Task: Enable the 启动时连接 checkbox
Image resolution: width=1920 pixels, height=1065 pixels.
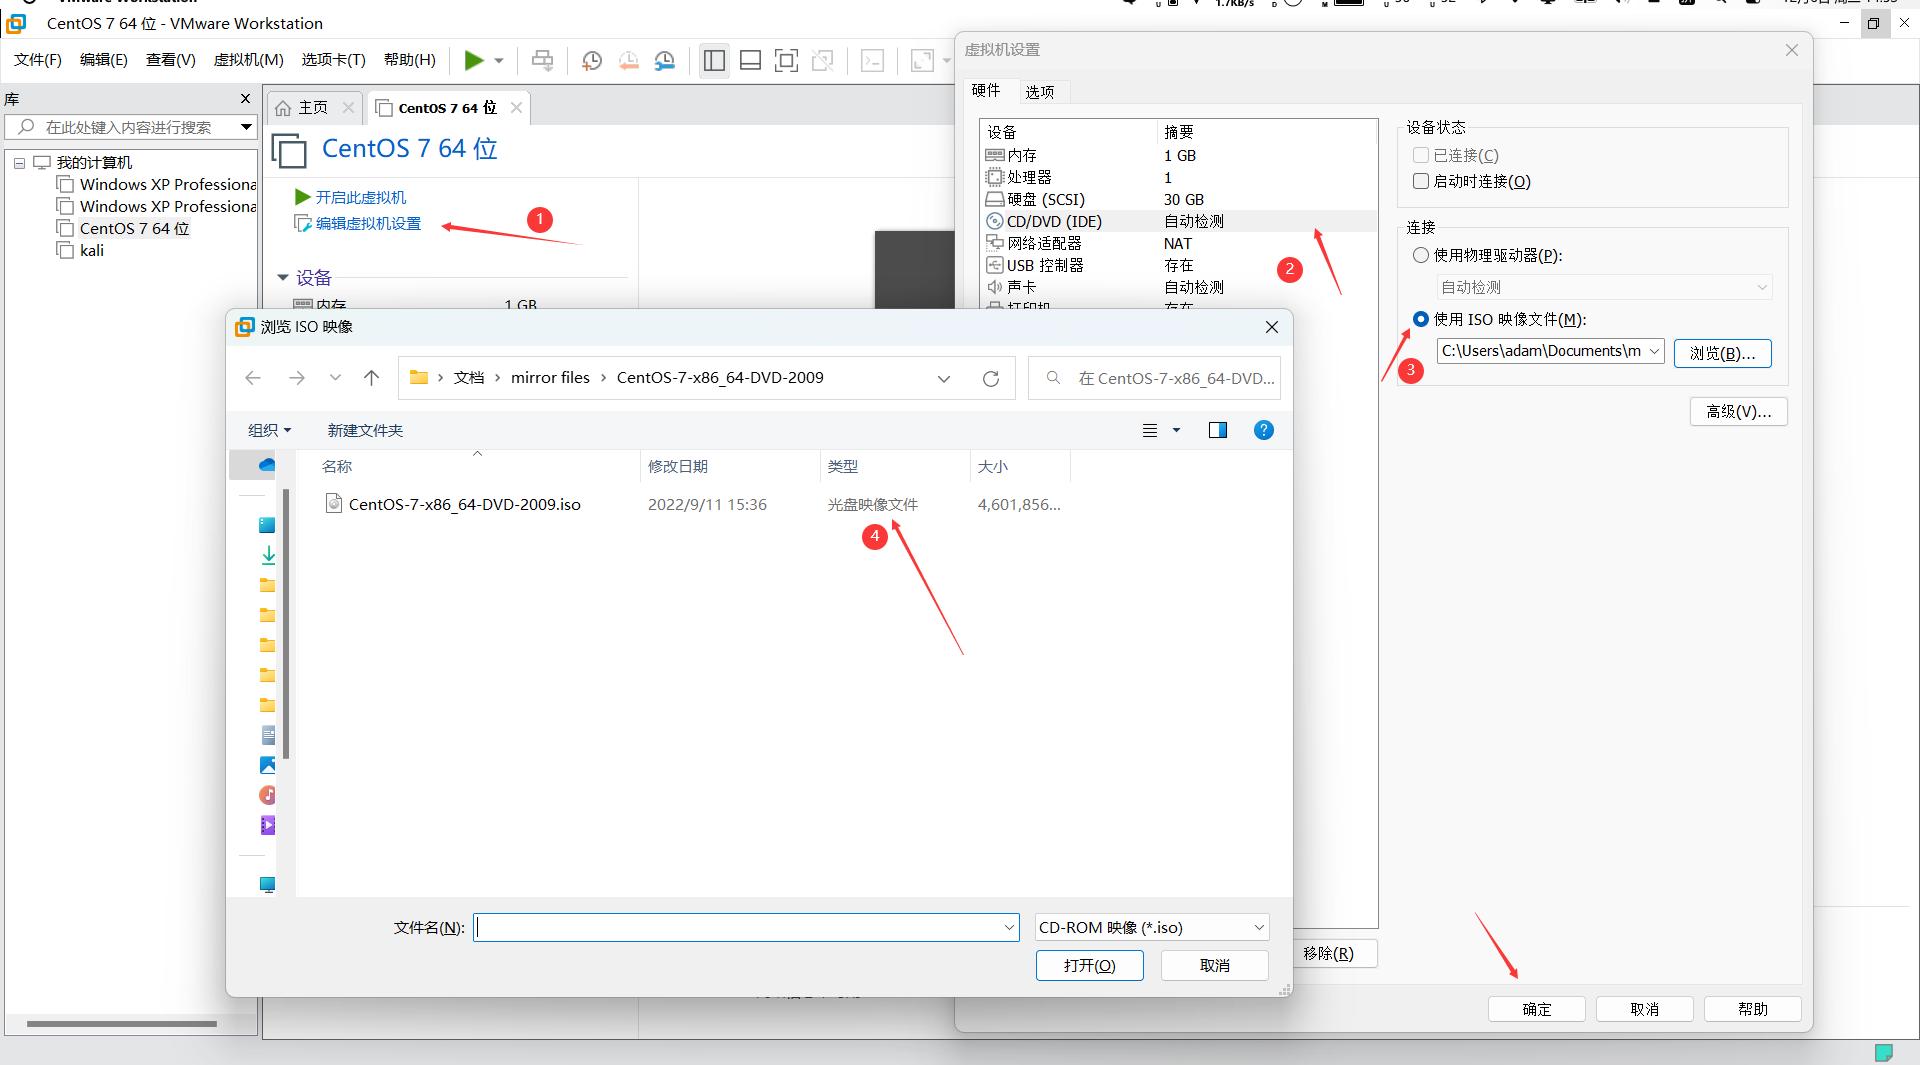Action: [1421, 181]
